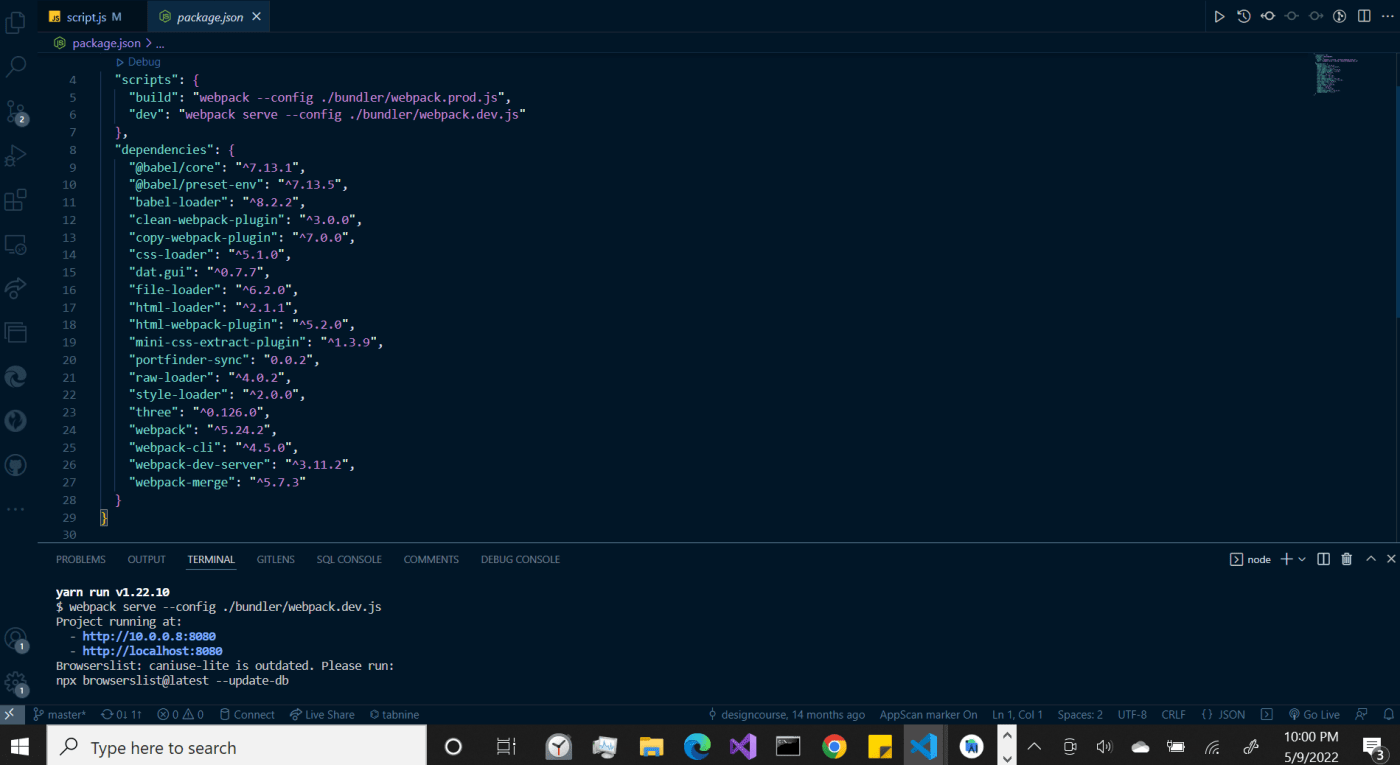Split the editor to the right
Image resolution: width=1400 pixels, height=765 pixels.
1364,16
